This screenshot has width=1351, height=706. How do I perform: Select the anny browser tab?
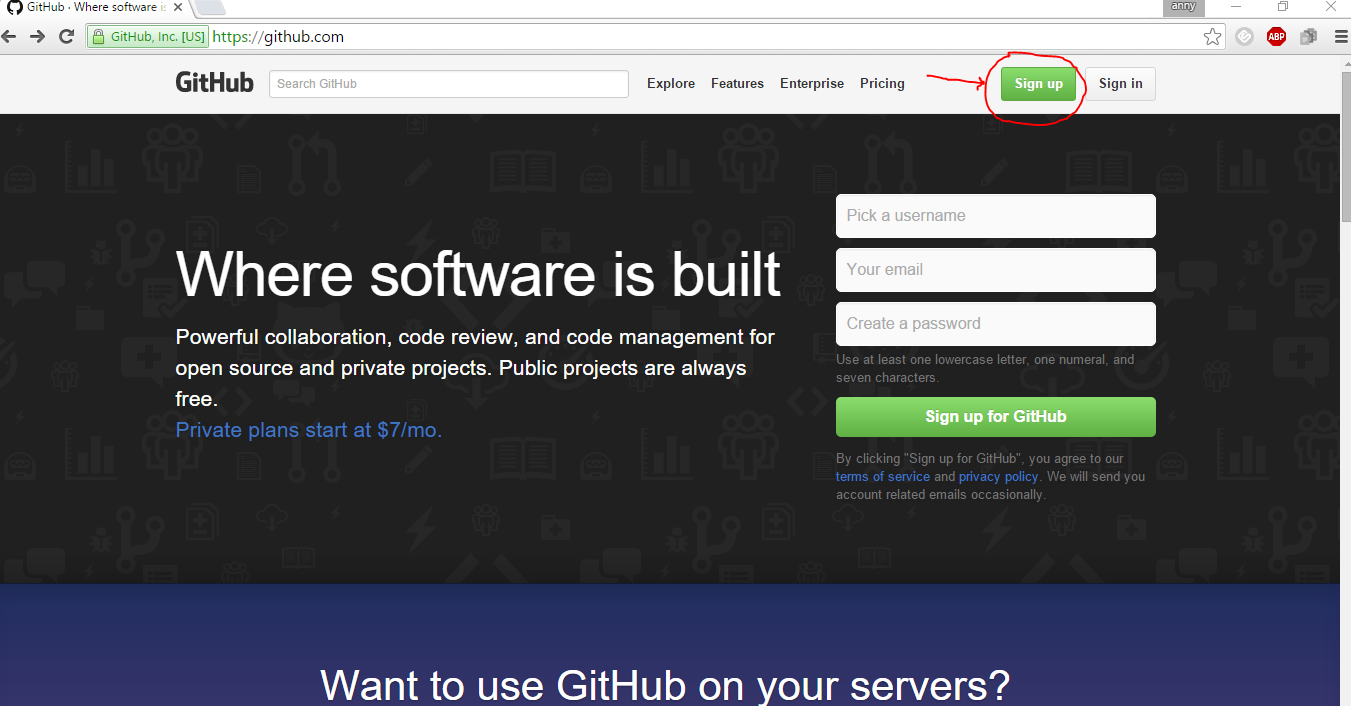(x=1182, y=8)
